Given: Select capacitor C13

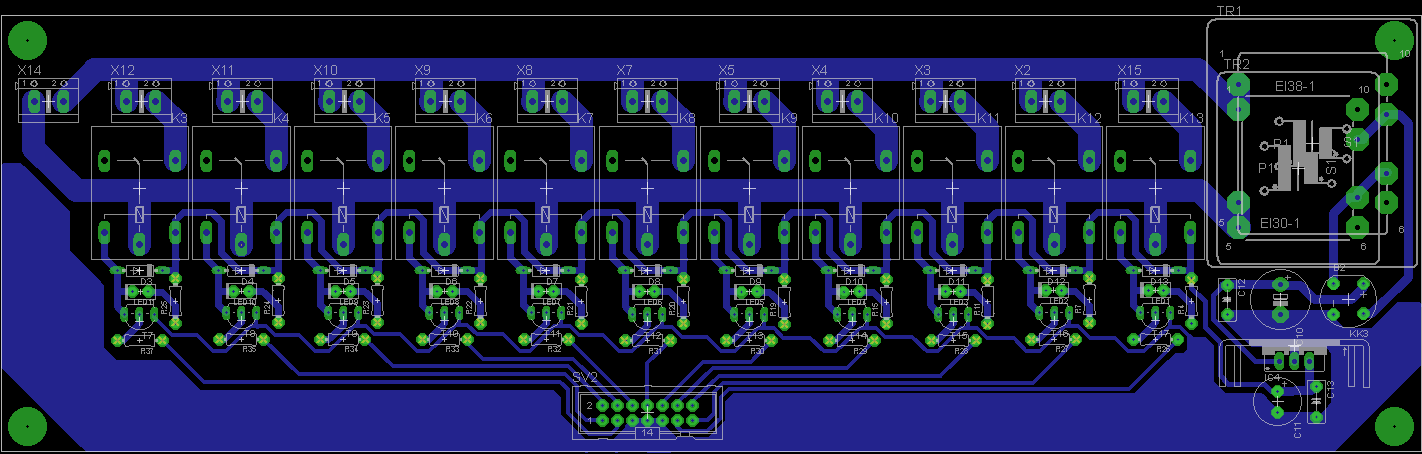Looking at the screenshot, I should pos(1317,400).
